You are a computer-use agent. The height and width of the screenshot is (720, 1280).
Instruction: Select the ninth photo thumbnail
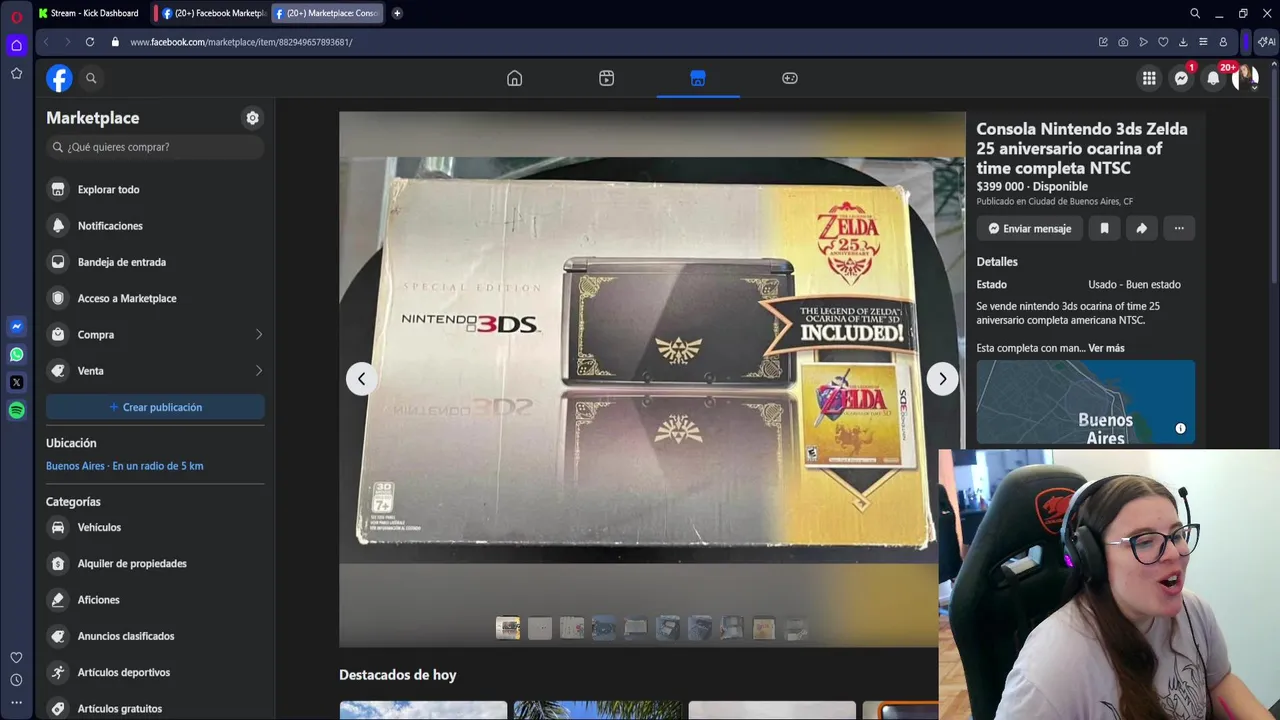(x=764, y=628)
